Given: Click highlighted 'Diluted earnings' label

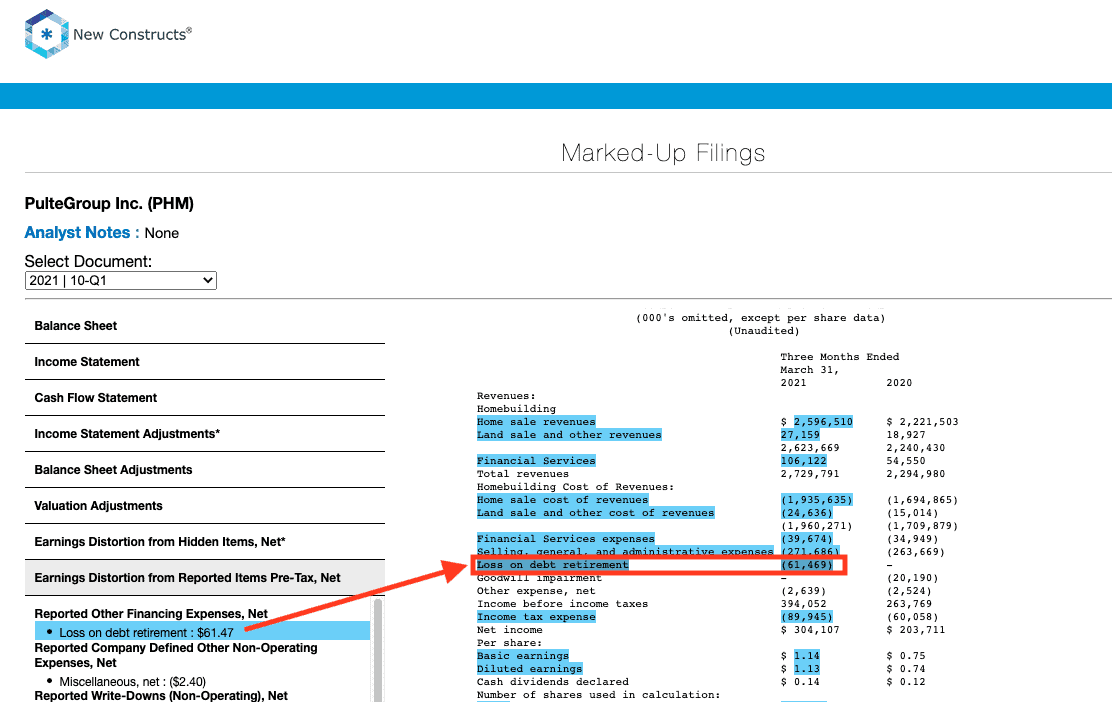Looking at the screenshot, I should [529, 669].
